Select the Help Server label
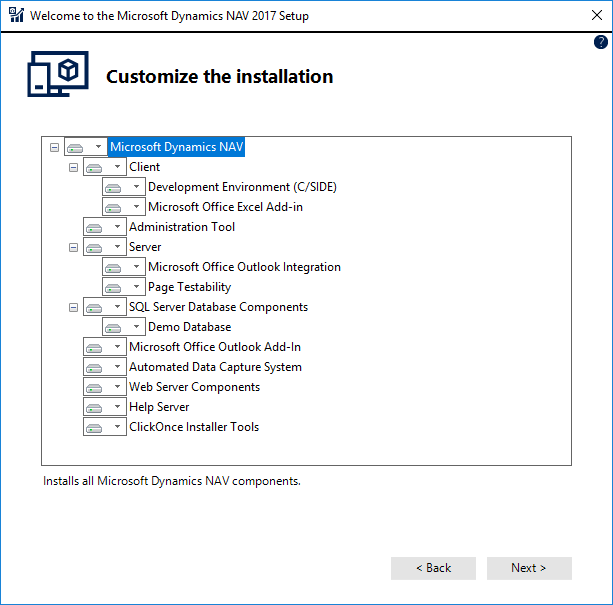 (159, 407)
